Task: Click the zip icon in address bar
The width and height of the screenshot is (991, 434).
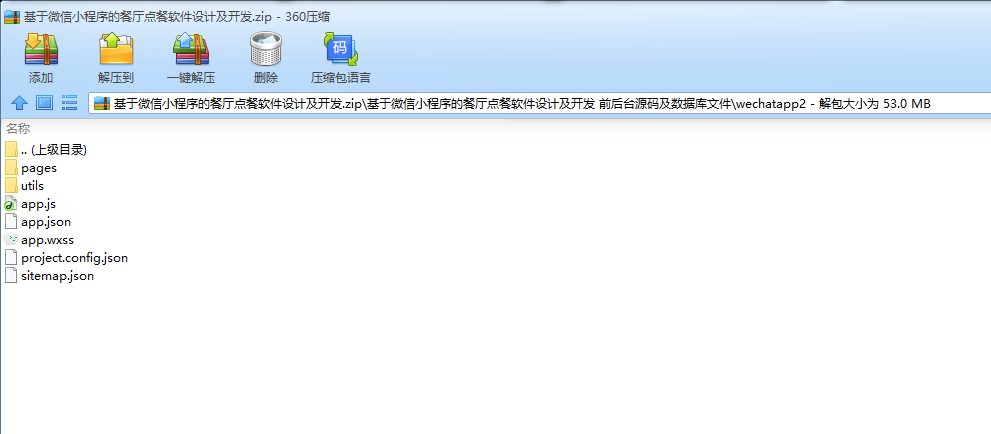Action: click(102, 104)
